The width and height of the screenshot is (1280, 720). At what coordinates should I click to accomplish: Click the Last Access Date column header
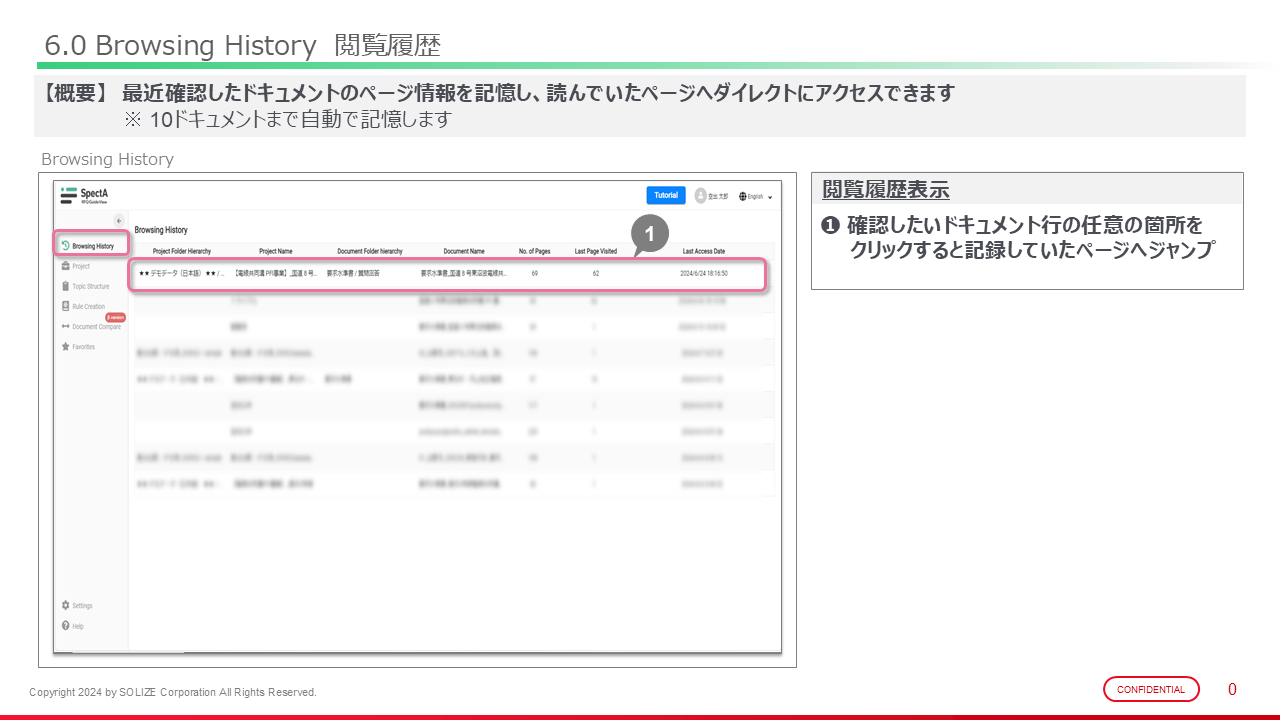tap(703, 251)
